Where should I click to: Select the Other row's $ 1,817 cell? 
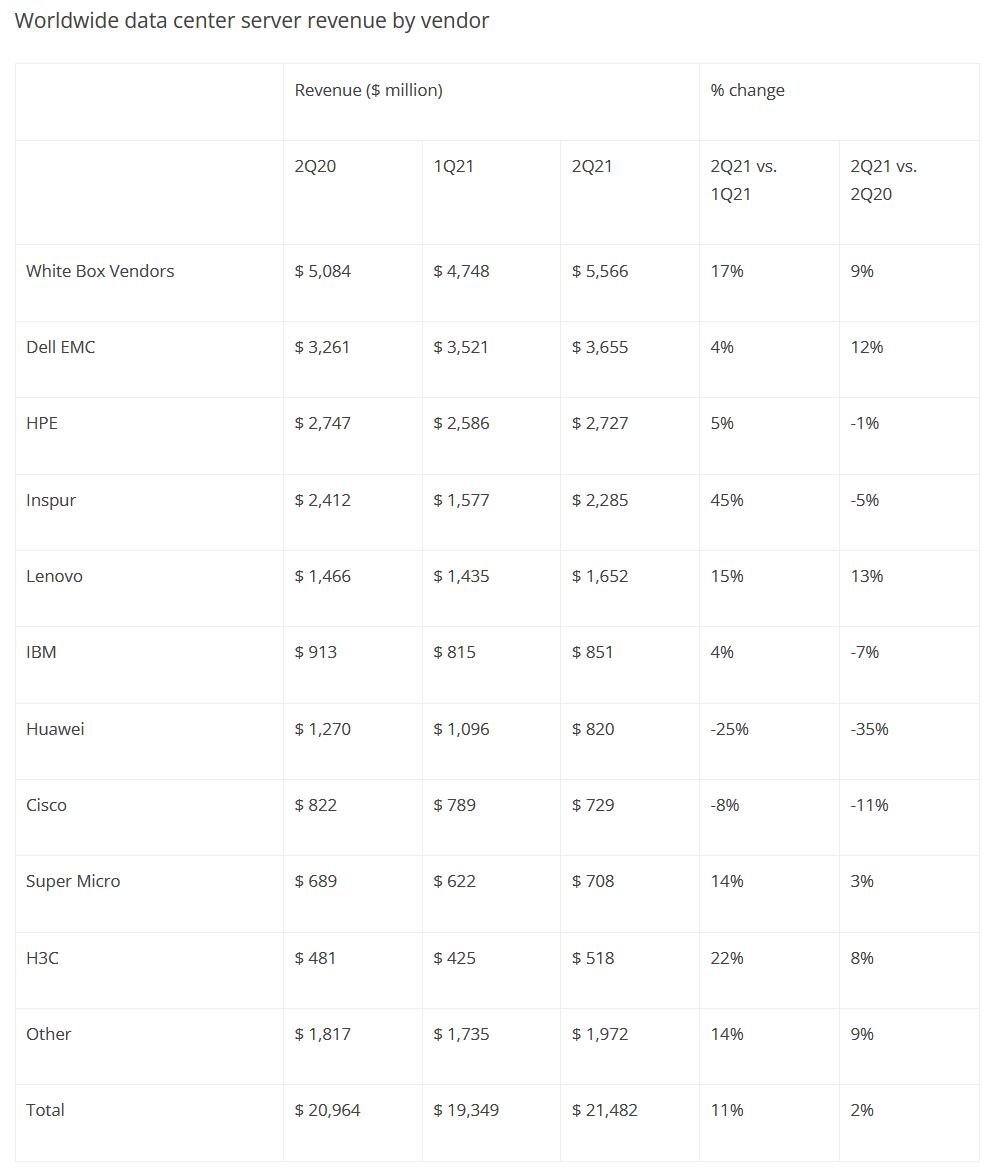coord(322,1034)
